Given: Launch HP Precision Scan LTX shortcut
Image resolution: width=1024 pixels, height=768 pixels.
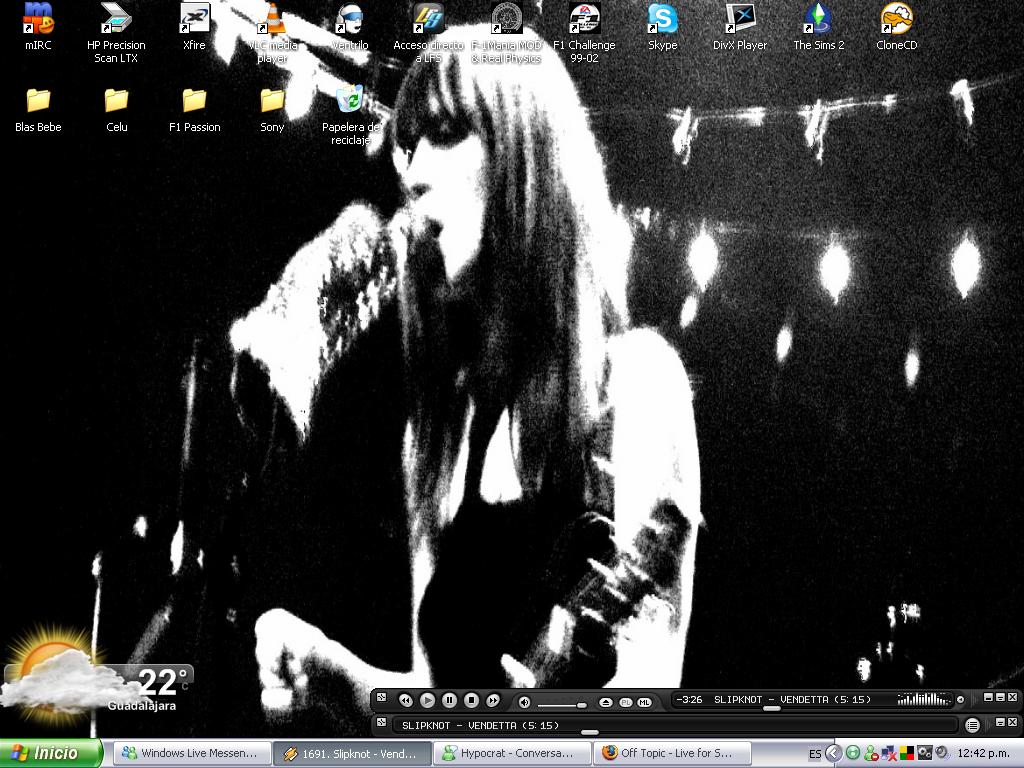Looking at the screenshot, I should pos(116,31).
